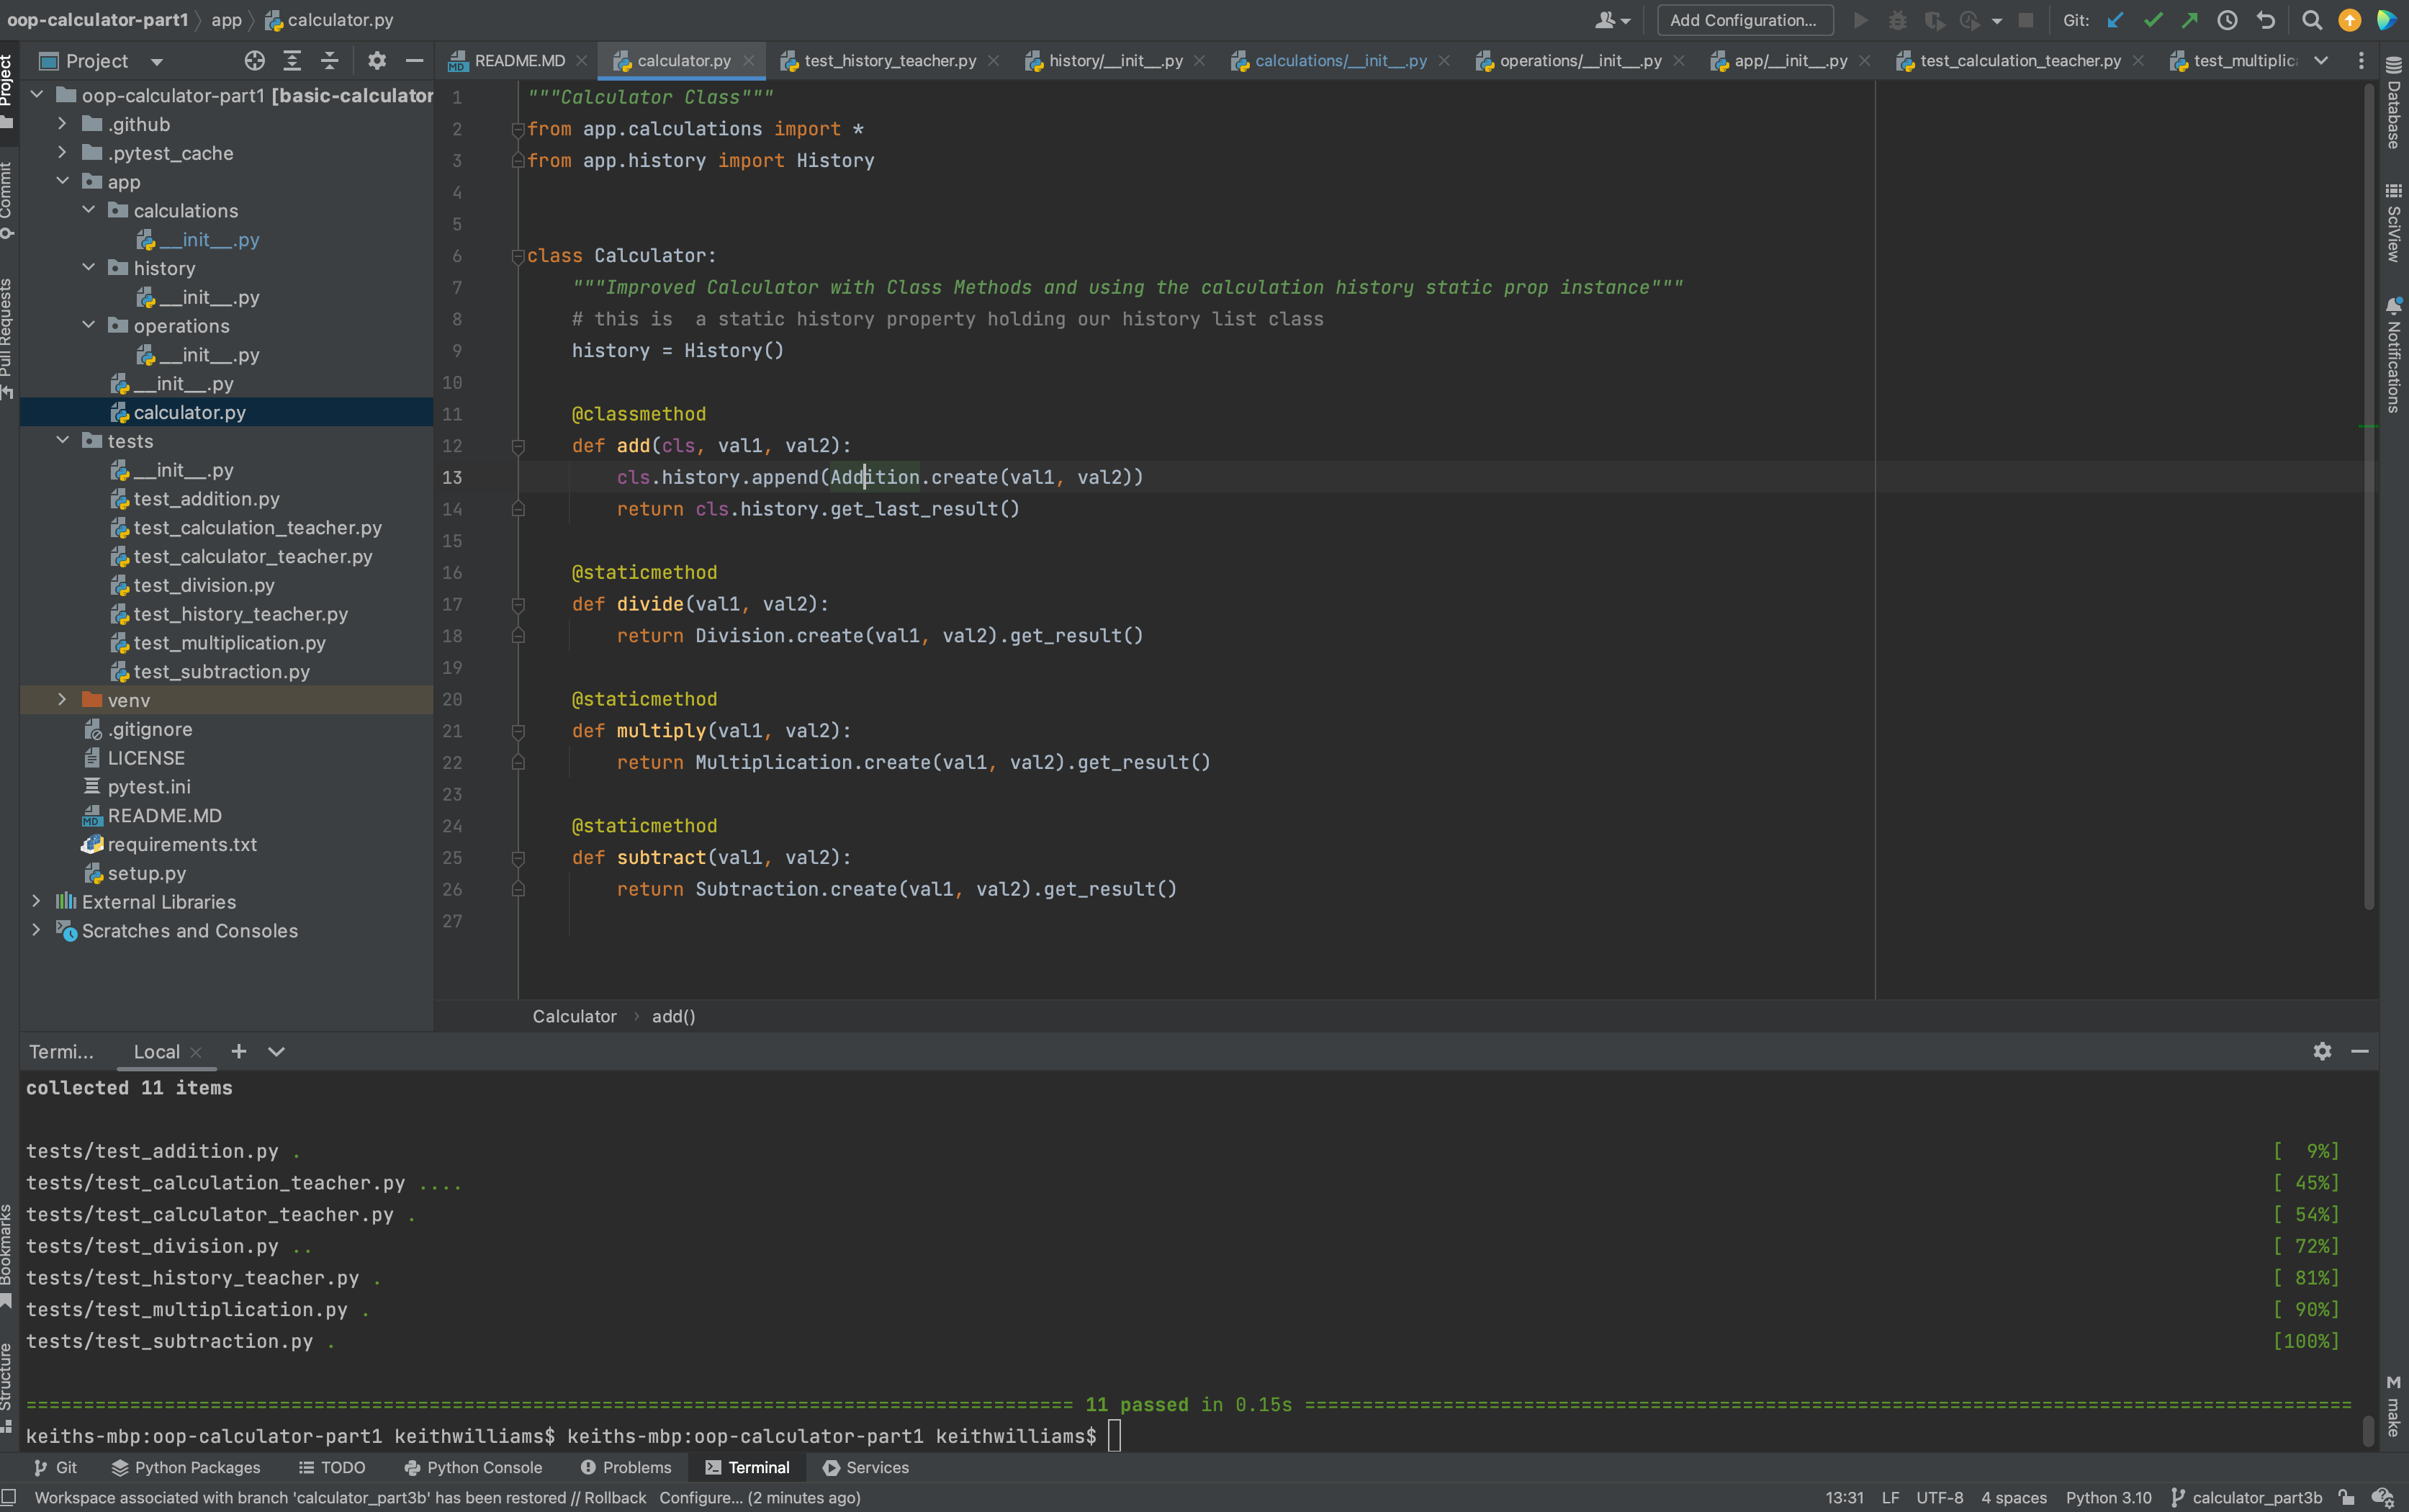Switch to test_history_teacher.py tab

pos(889,61)
